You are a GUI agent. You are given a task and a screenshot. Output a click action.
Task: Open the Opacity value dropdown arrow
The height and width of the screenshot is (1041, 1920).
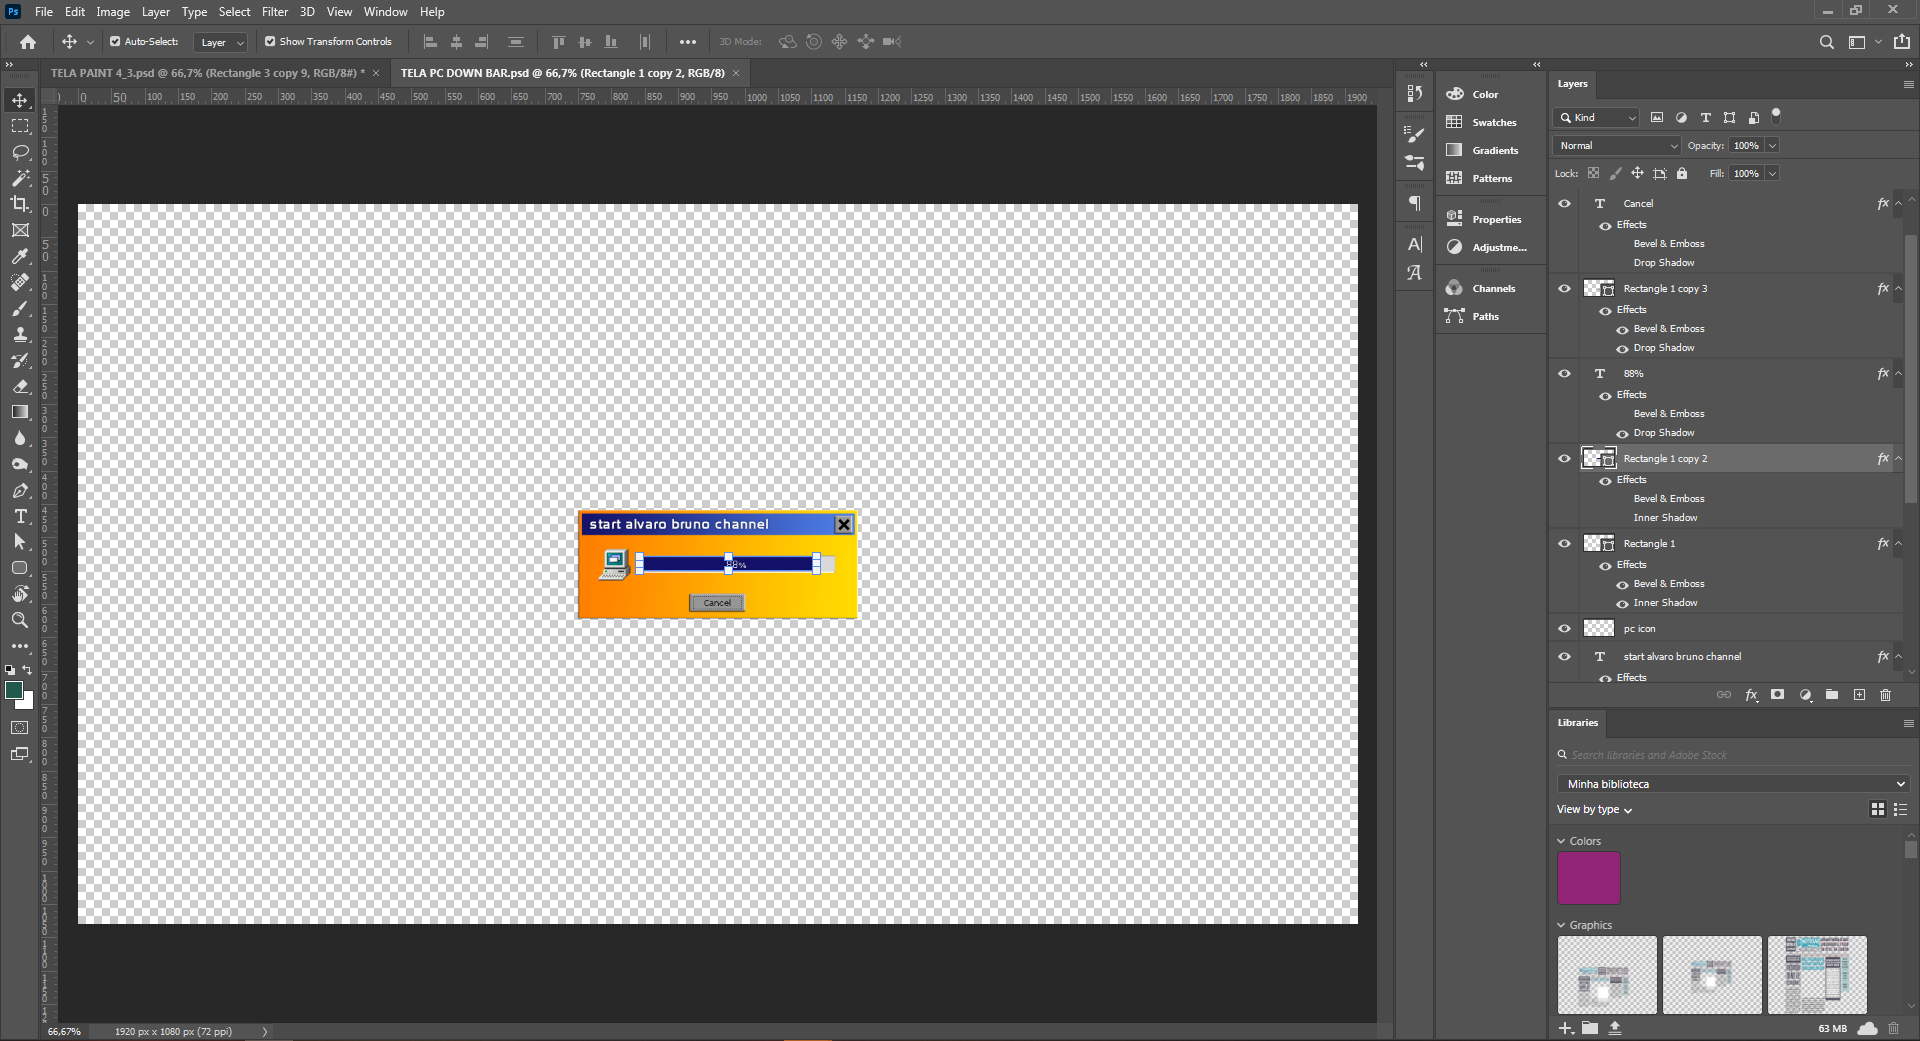[x=1772, y=146]
